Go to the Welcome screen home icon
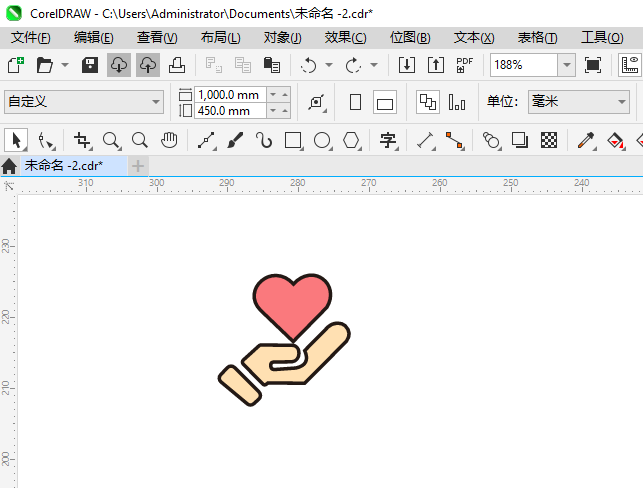Image resolution: width=643 pixels, height=488 pixels. pyautogui.click(x=9, y=166)
